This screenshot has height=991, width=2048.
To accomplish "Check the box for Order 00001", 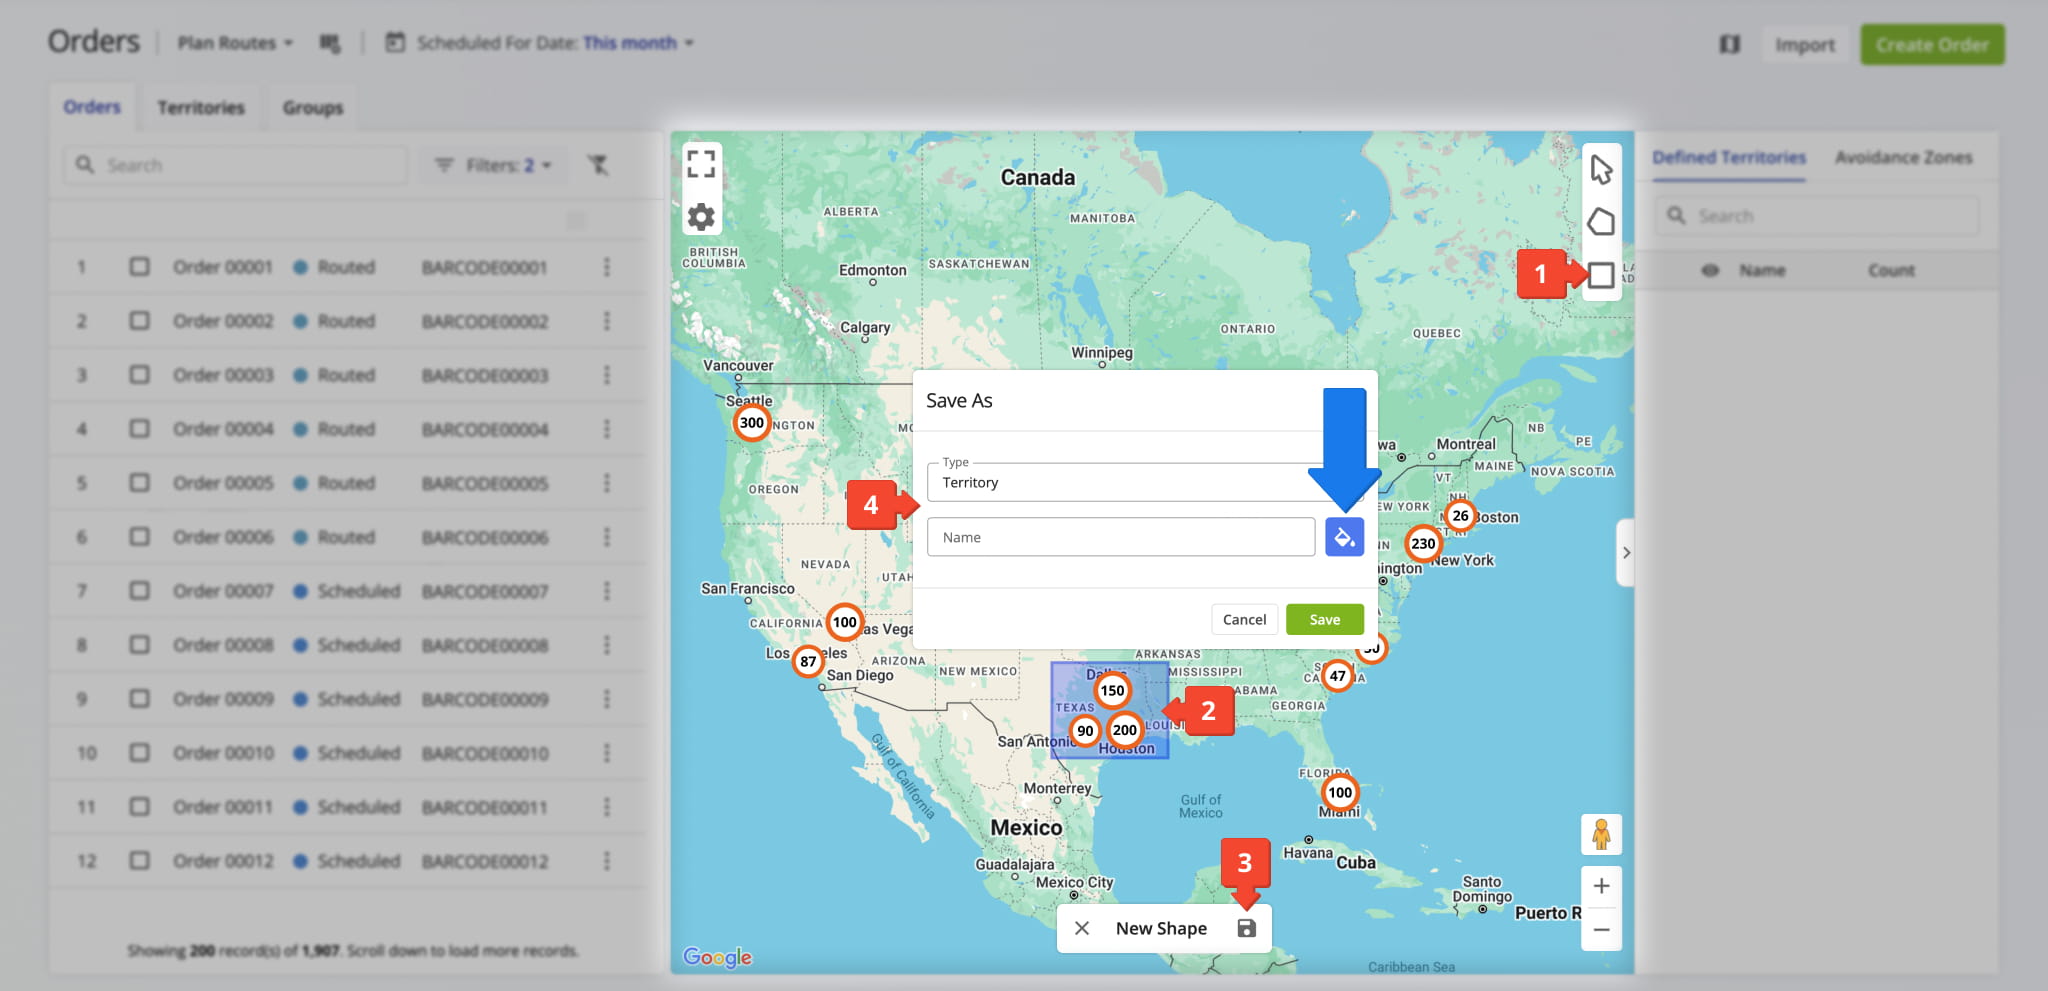I will pos(140,267).
